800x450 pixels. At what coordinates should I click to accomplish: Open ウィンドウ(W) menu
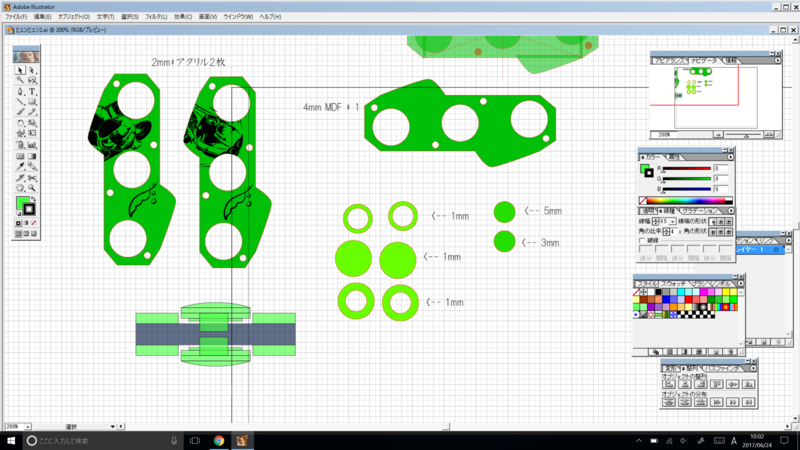point(238,17)
